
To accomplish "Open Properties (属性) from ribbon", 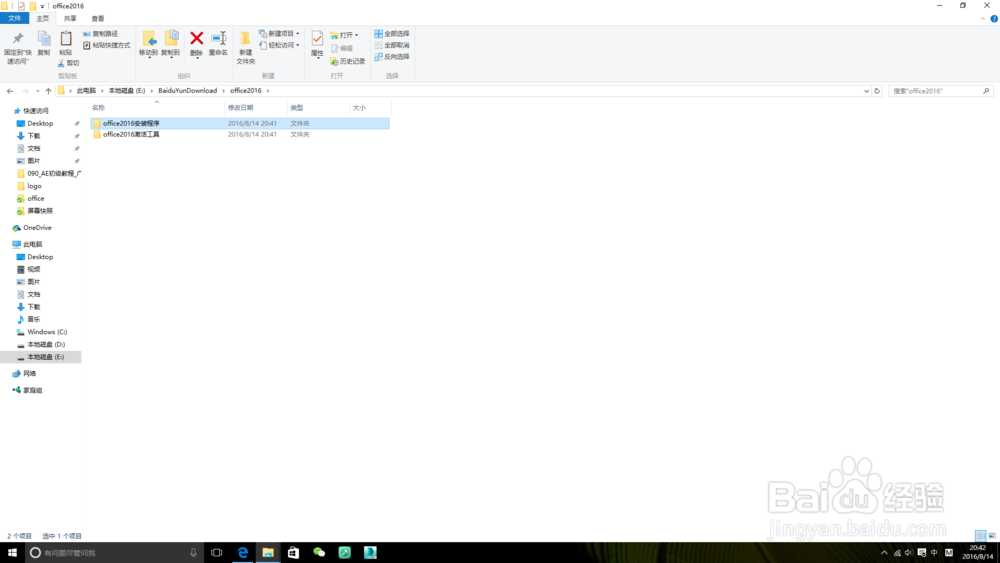I will click(x=317, y=43).
